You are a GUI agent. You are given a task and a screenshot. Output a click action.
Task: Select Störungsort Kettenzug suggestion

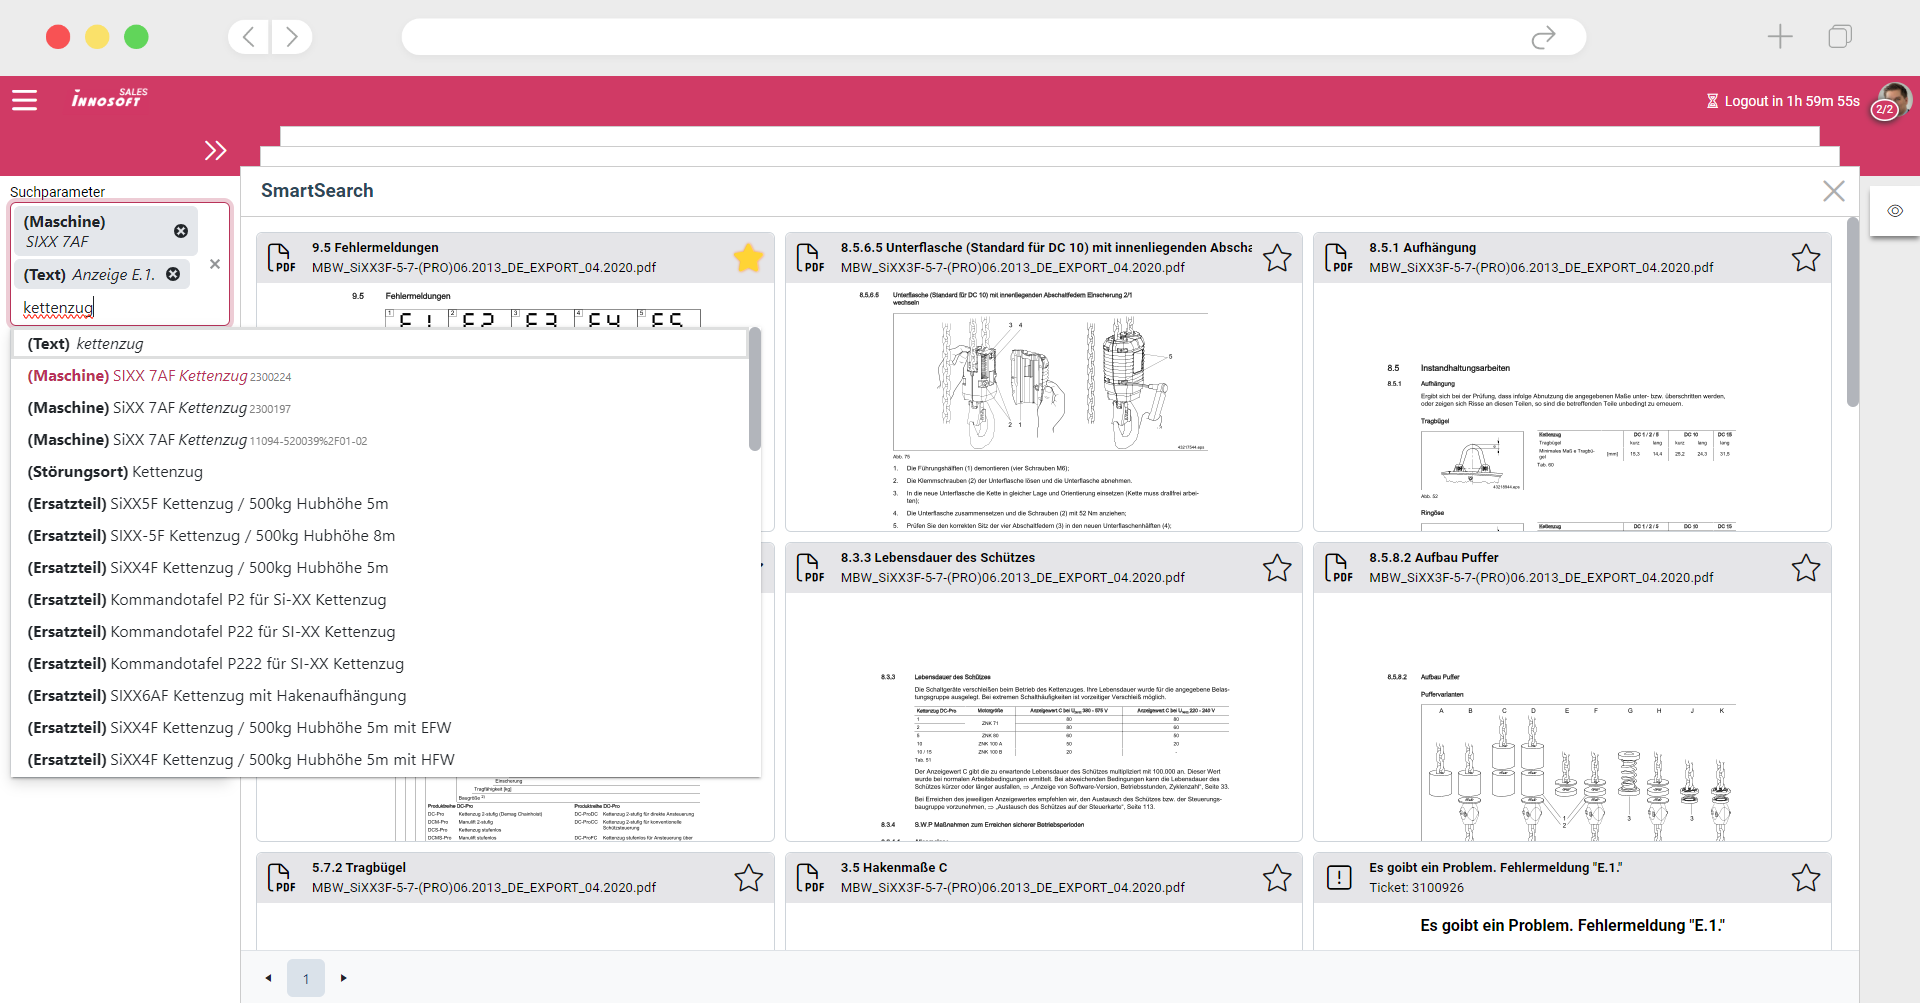point(380,472)
